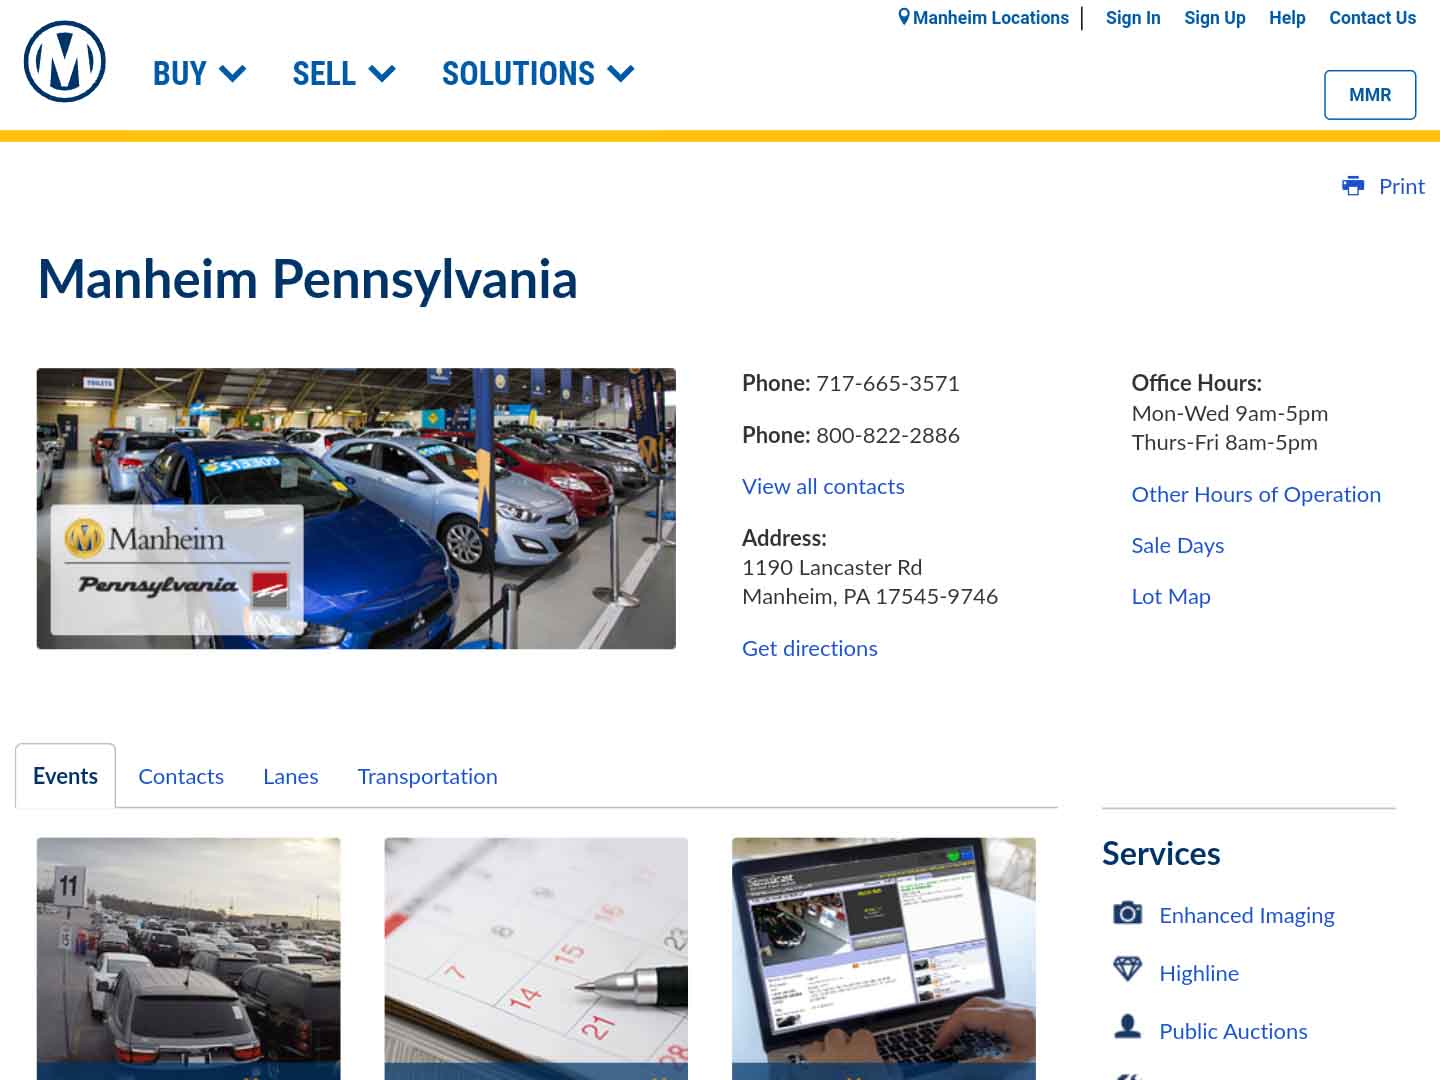Screen dimensions: 1440x1080
Task: Click the Manheim Pennsylvania heading
Action: [308, 279]
